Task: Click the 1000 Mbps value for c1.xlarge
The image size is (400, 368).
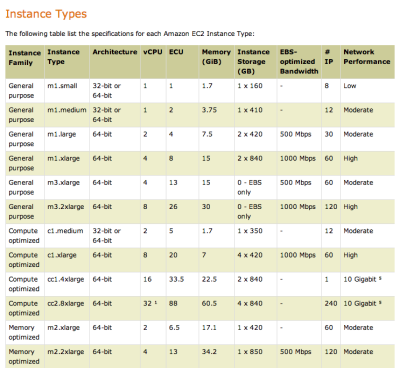Action: click(298, 255)
